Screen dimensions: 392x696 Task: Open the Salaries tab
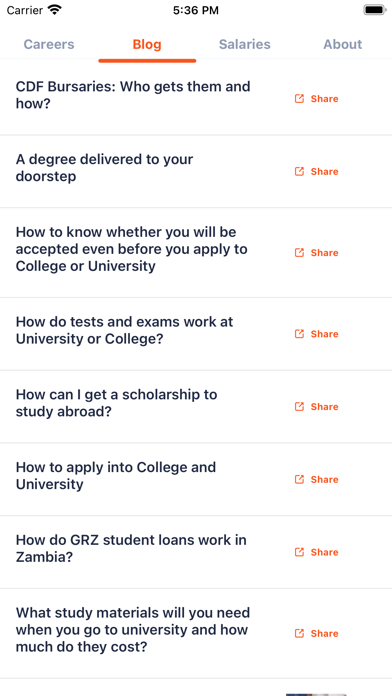245,44
